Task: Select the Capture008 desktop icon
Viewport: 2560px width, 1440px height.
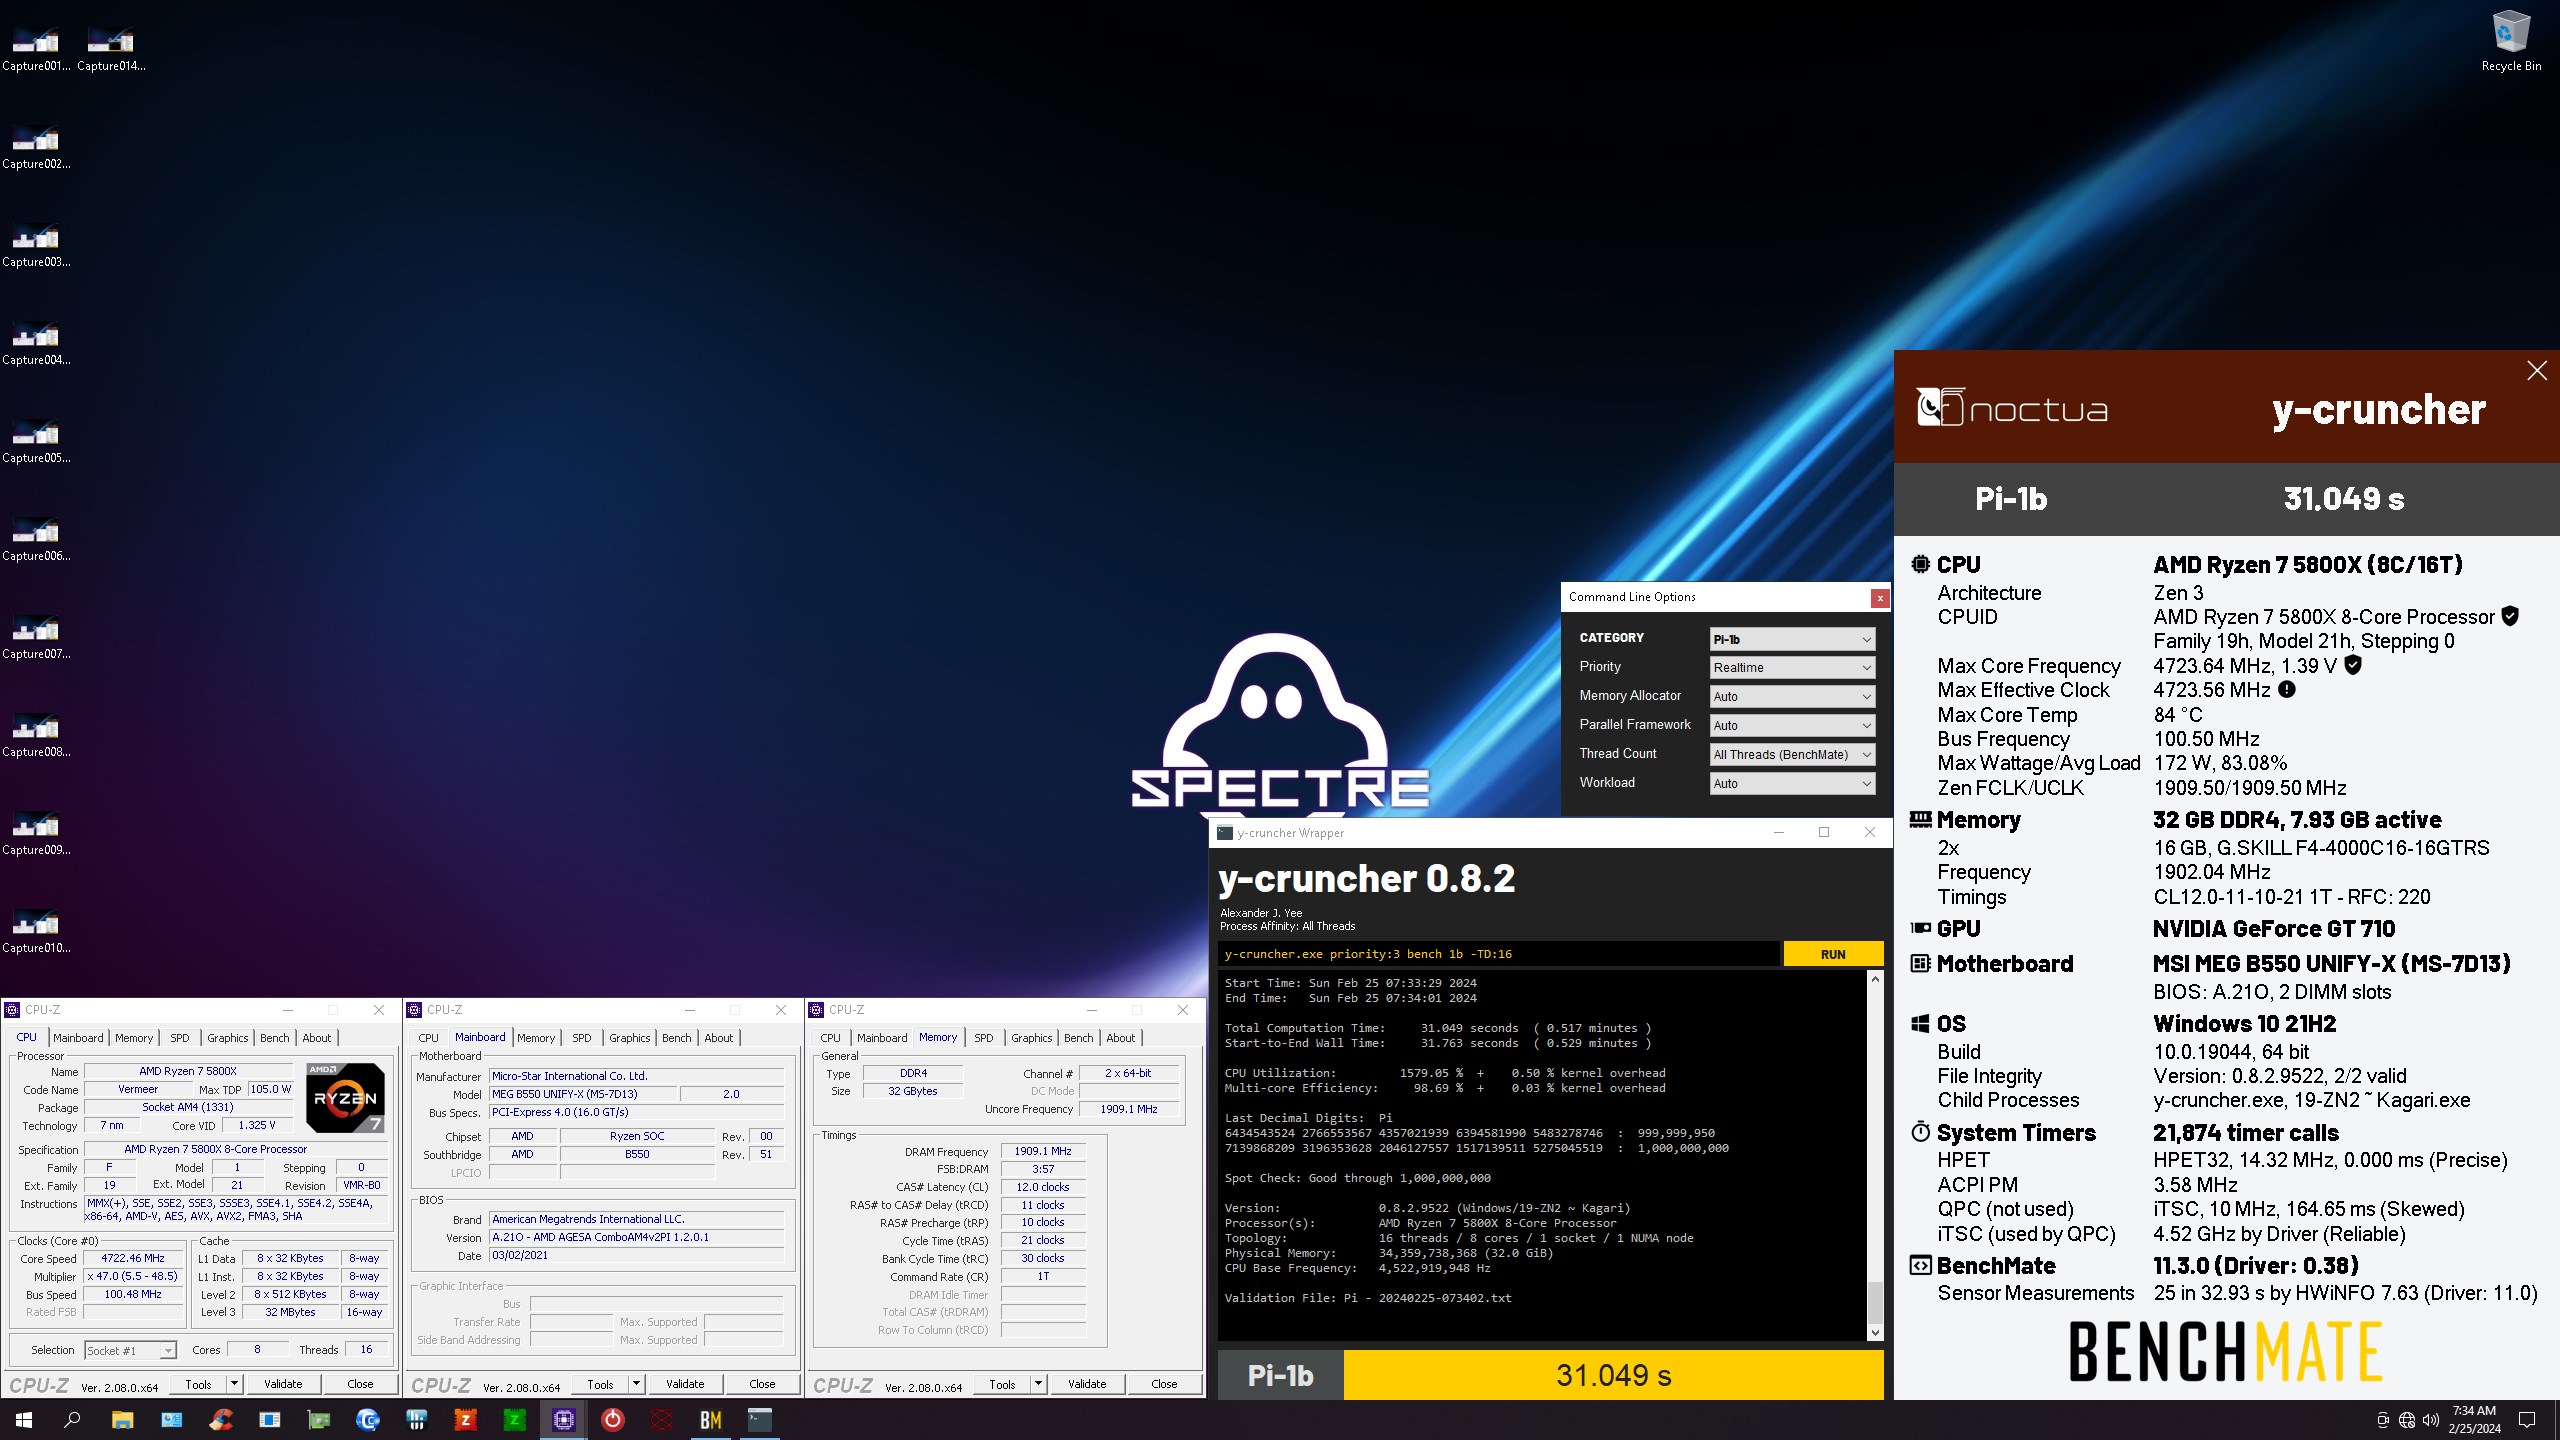Action: click(36, 734)
